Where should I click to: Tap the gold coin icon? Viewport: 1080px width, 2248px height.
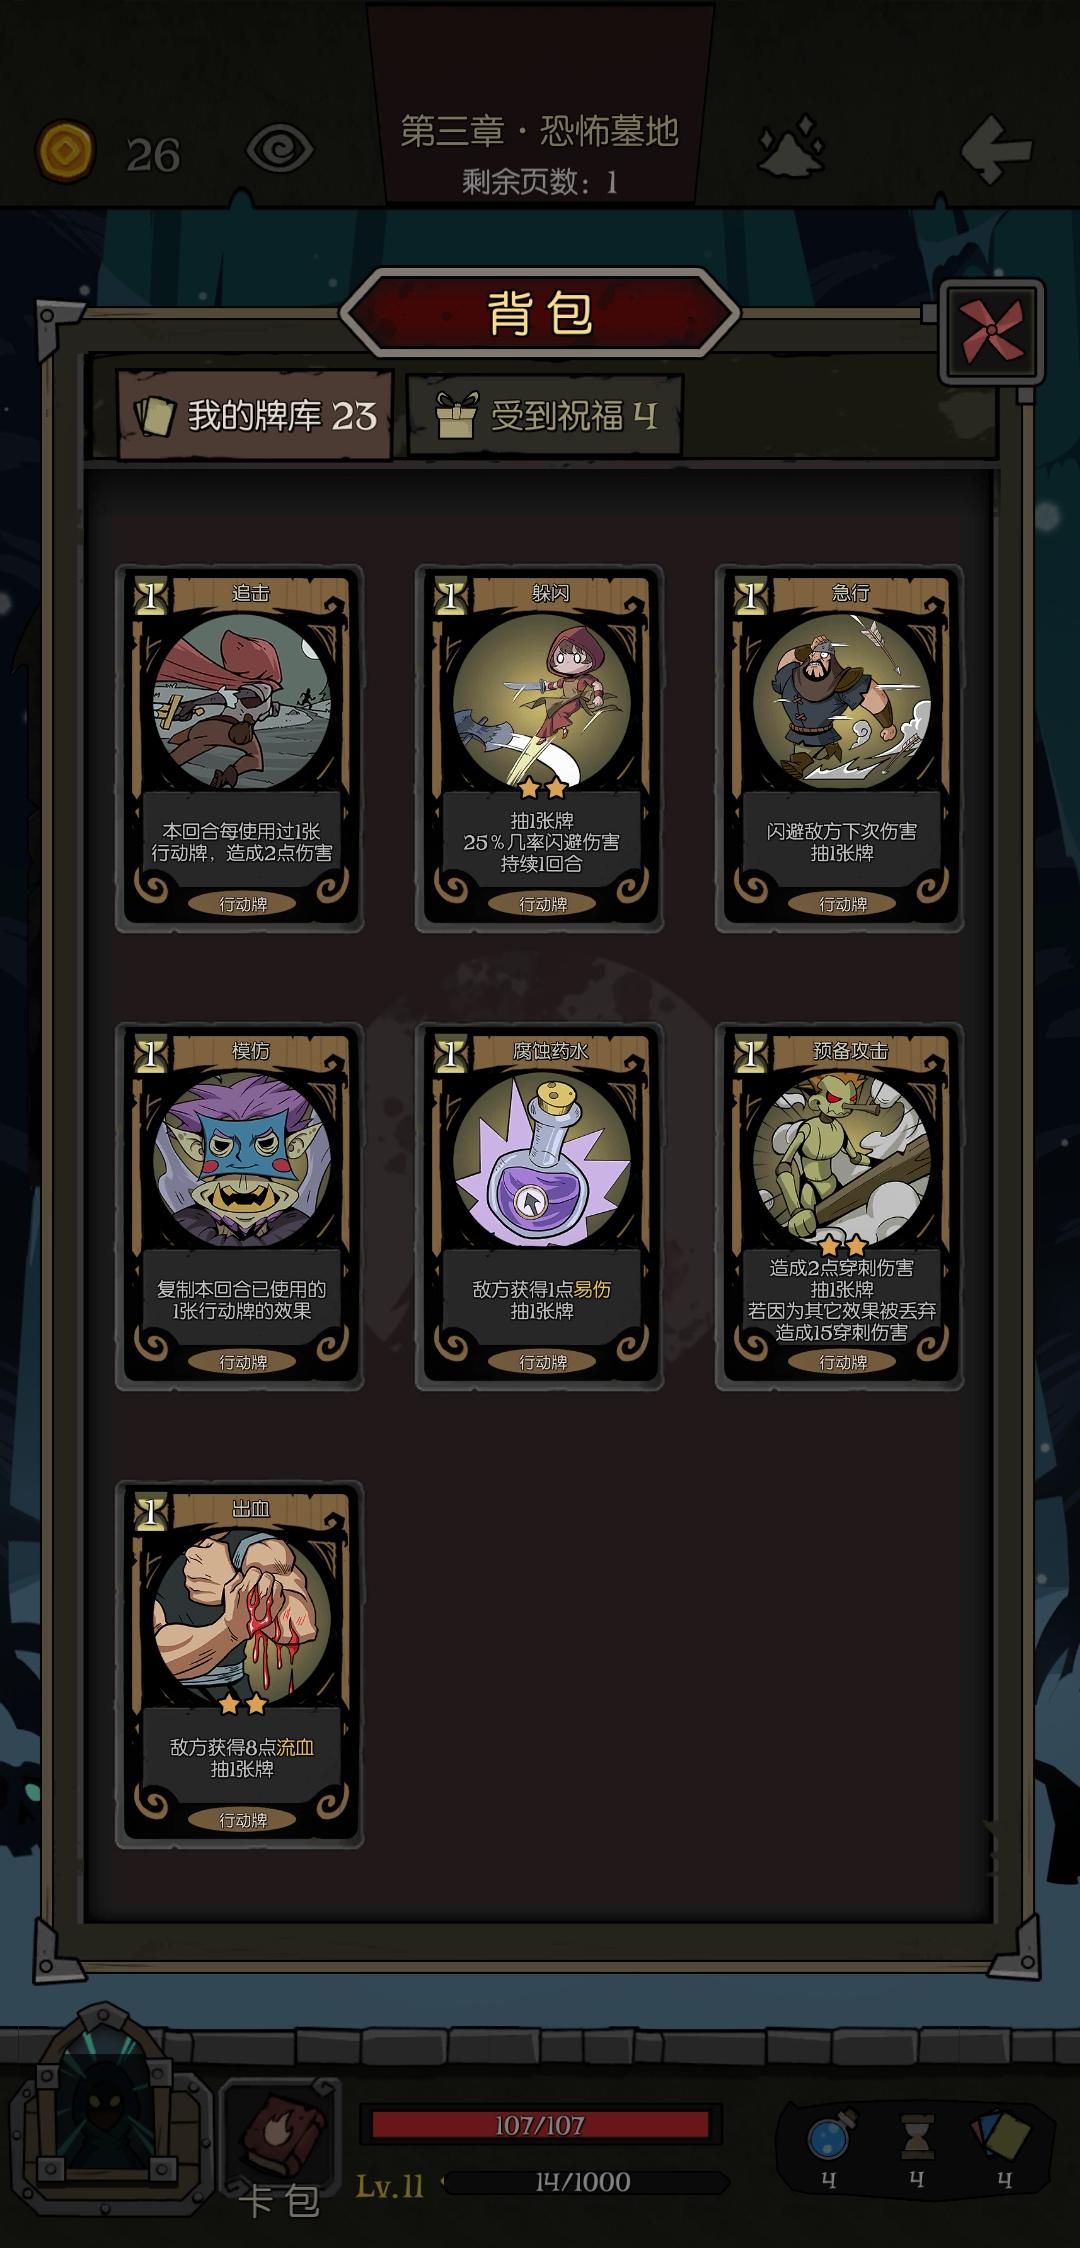coord(66,151)
